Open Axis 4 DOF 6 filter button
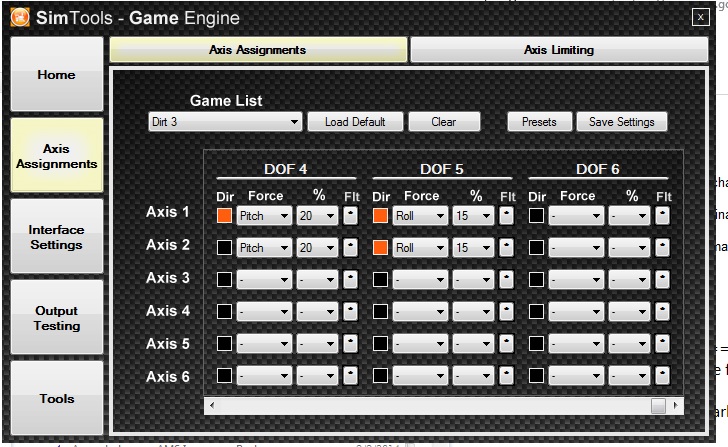The height and width of the screenshot is (447, 728). coord(663,312)
